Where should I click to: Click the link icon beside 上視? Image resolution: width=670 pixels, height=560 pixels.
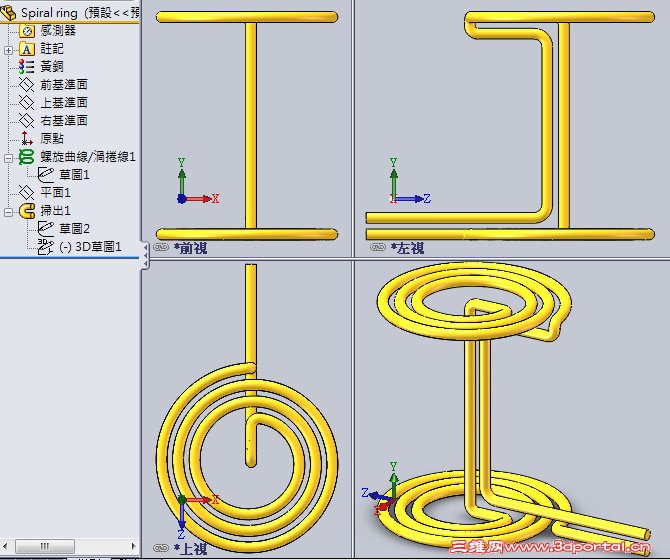(x=161, y=548)
